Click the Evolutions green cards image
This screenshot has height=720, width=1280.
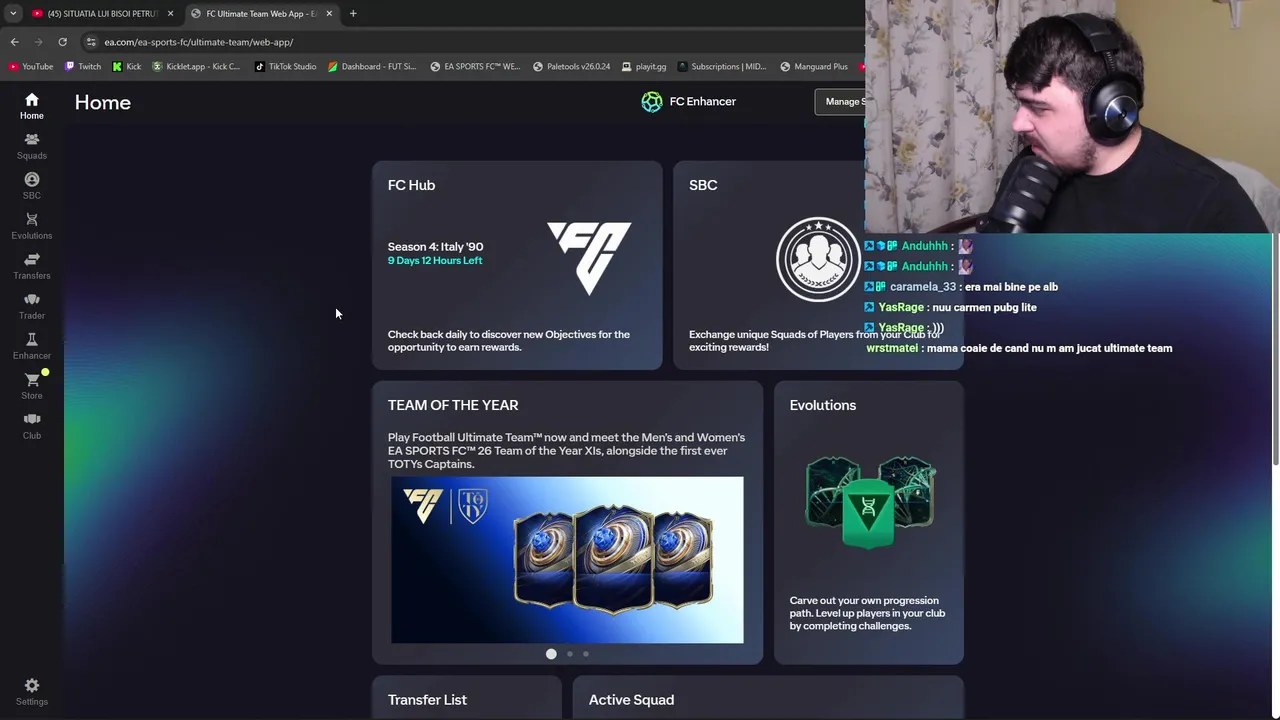tap(869, 502)
